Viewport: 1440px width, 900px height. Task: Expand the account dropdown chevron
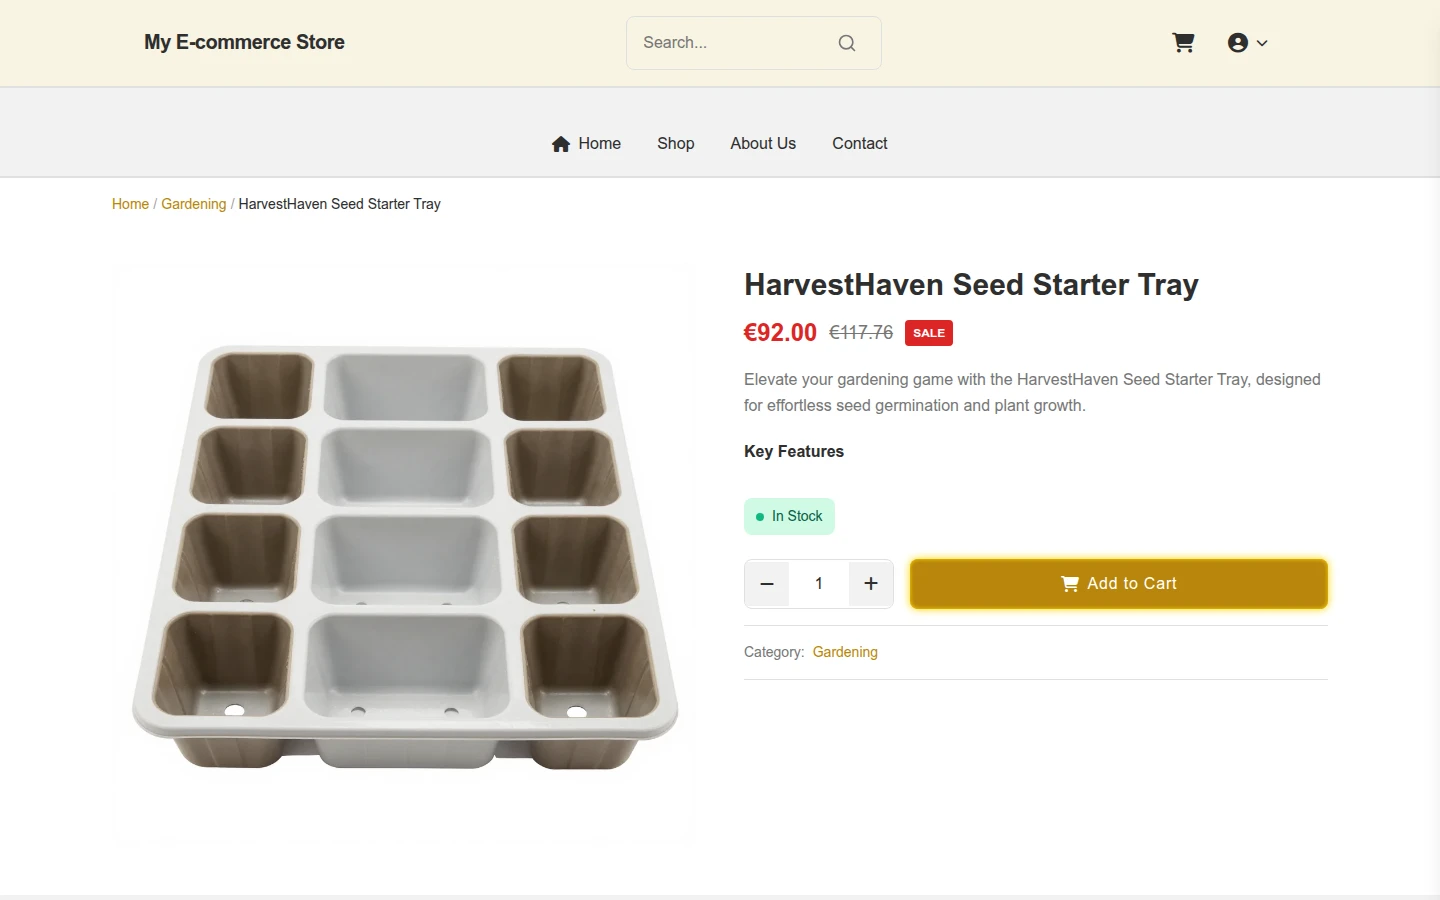coord(1262,43)
